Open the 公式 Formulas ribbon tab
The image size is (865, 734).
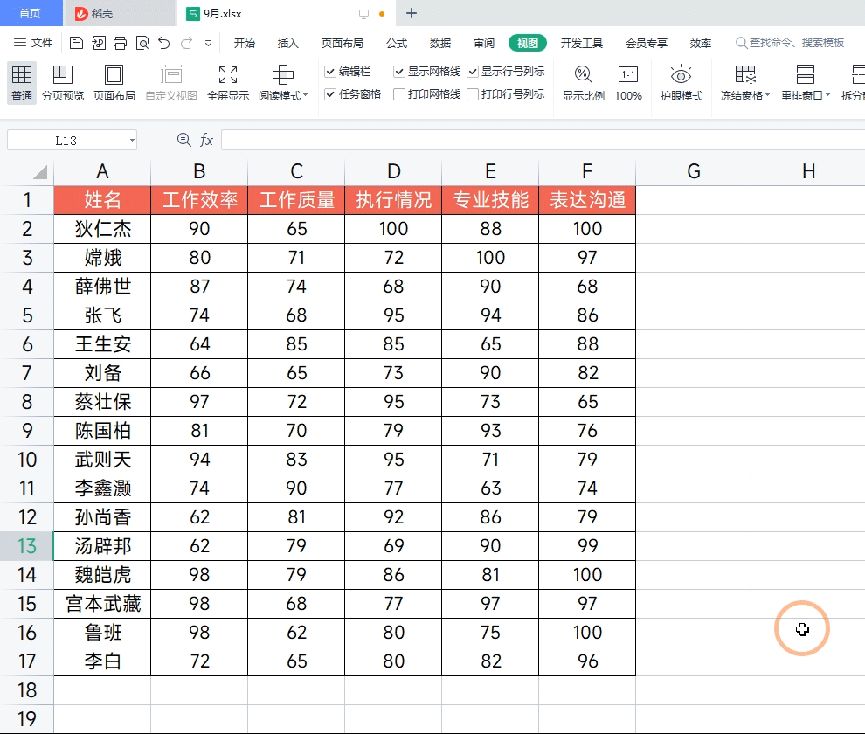click(x=396, y=43)
